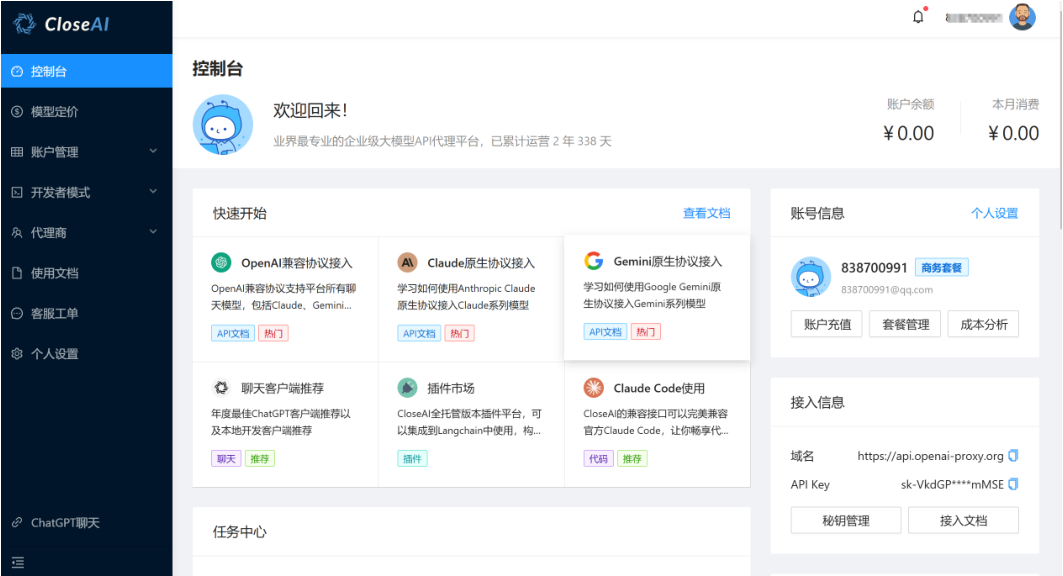This screenshot has height=576, width=1063.
Task: Open 使用文档 menu item
Action: click(87, 273)
